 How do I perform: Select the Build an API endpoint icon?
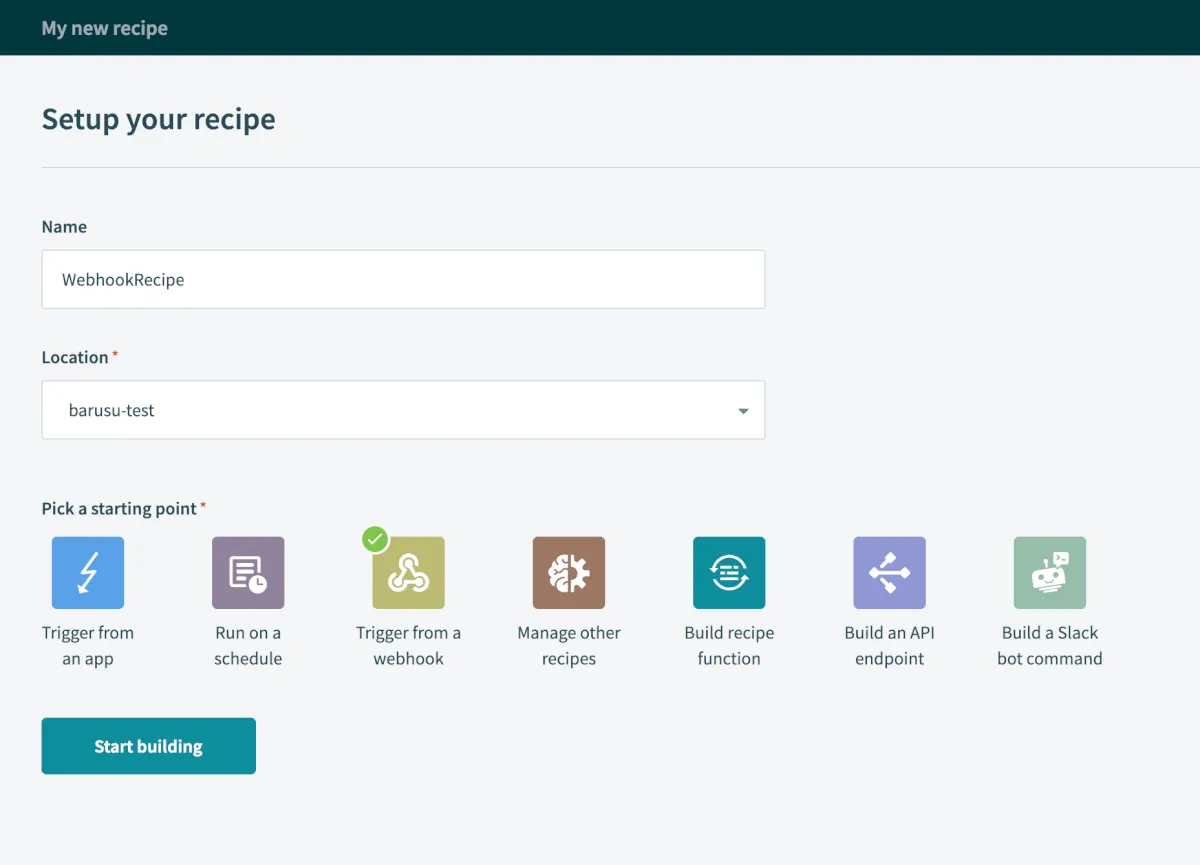click(889, 573)
